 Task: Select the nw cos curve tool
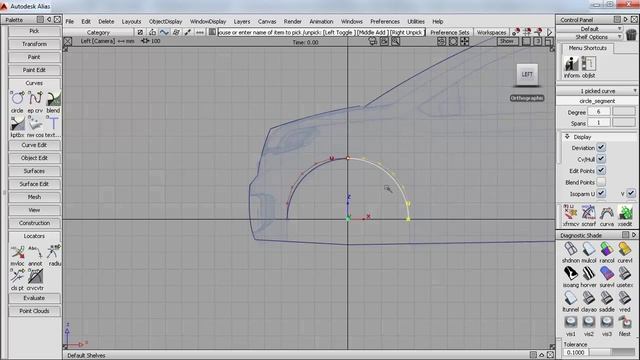(35, 123)
